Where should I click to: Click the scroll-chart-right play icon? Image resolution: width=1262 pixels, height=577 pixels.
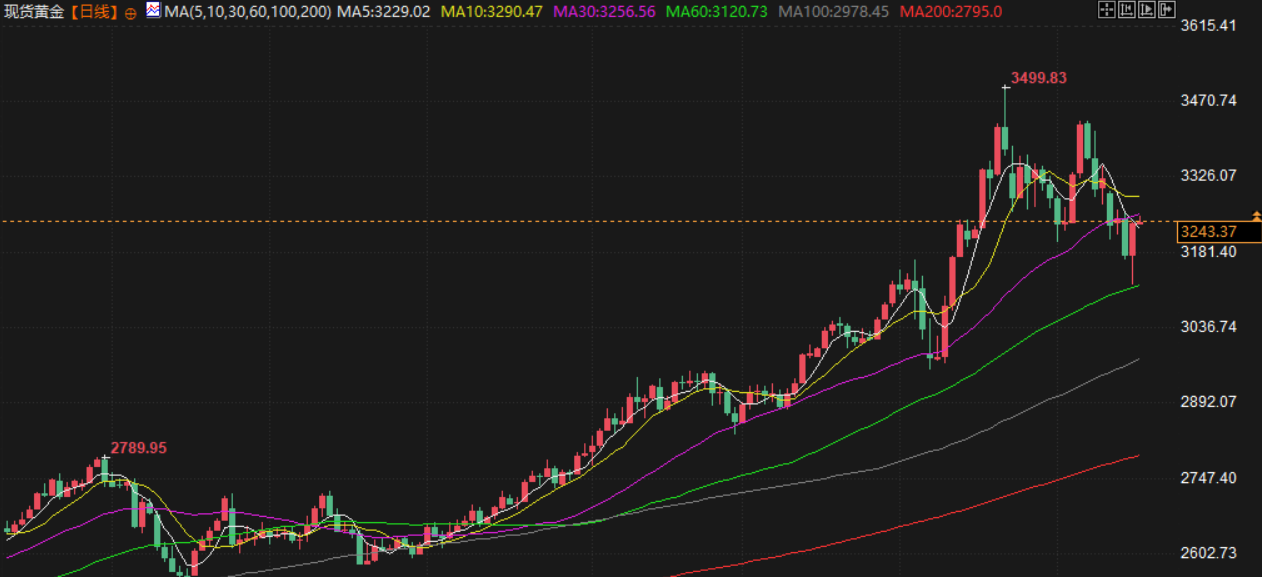pos(1146,10)
